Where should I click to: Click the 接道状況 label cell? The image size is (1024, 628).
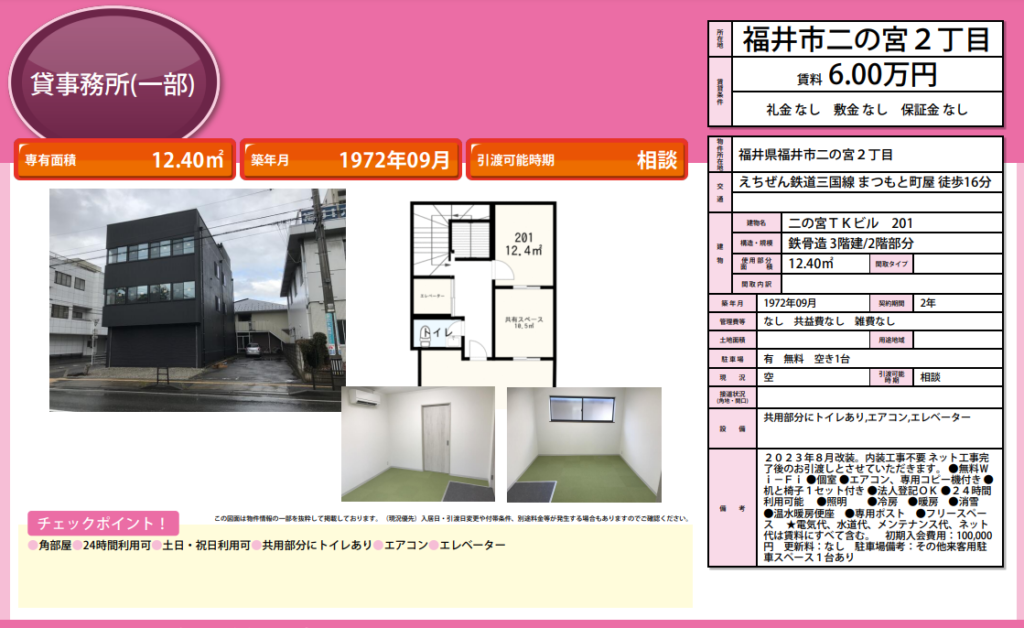pos(732,397)
